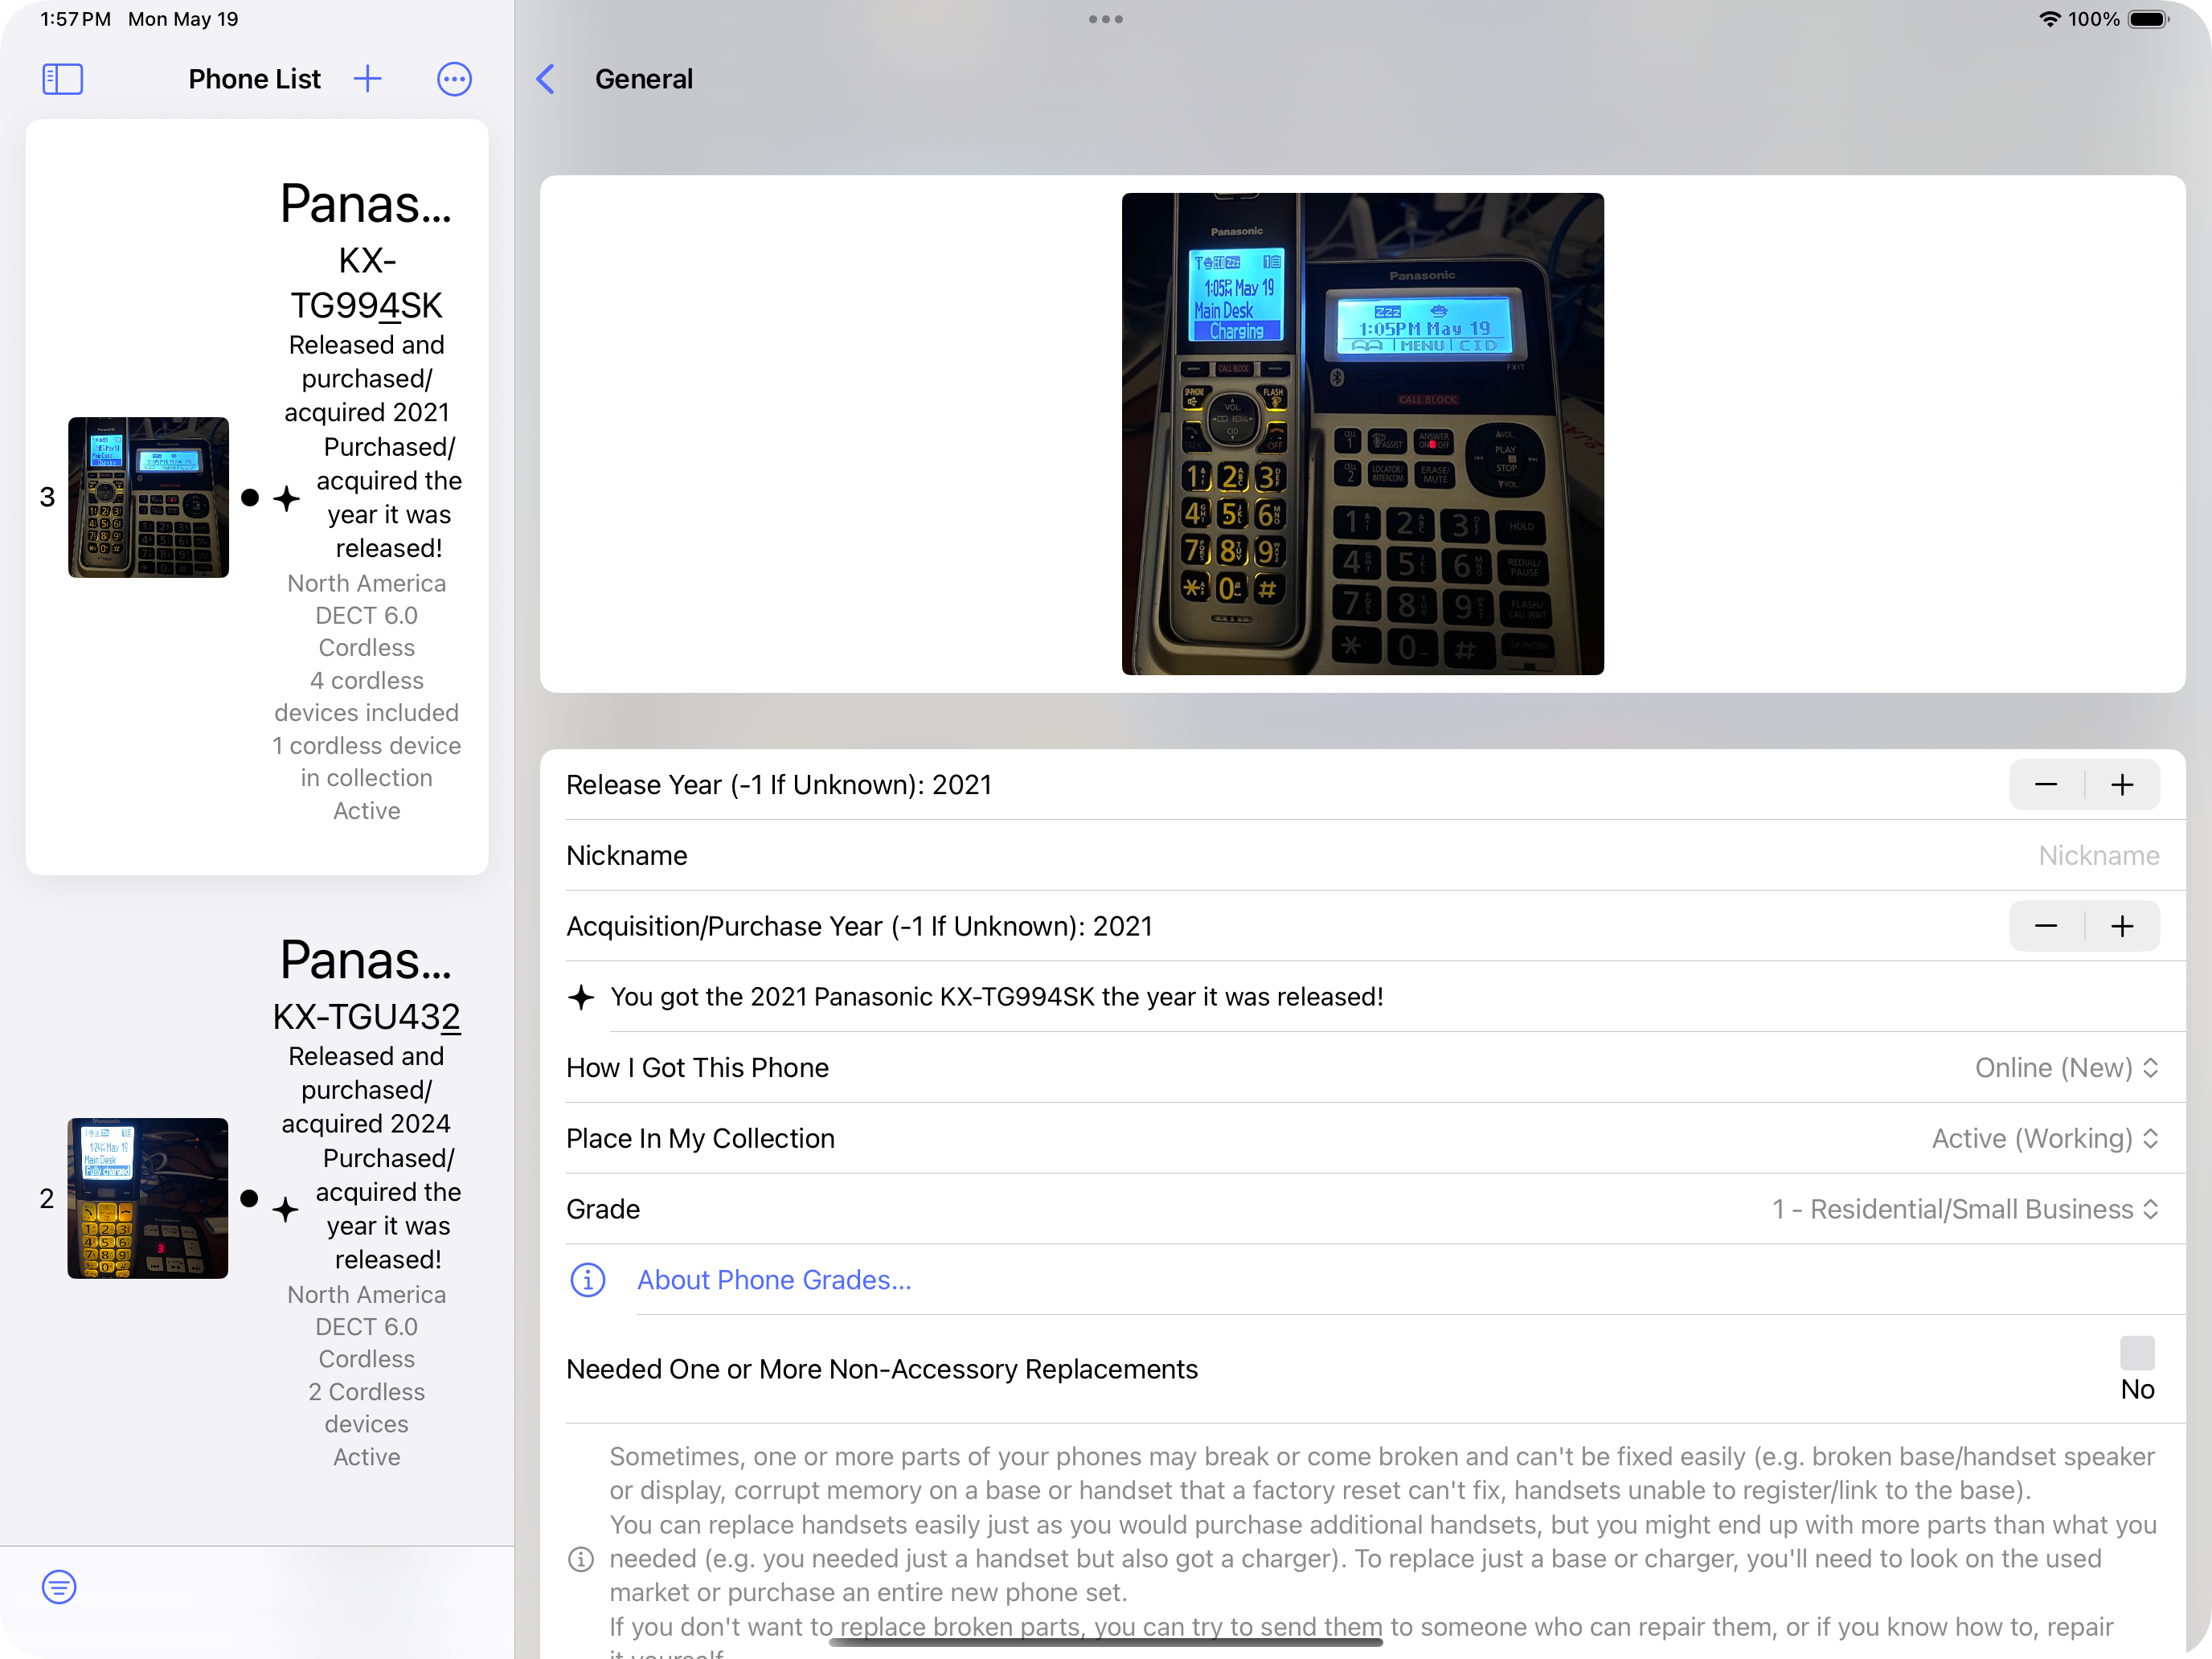Viewport: 2212px width, 1659px height.
Task: Tap the sparkle icon on the KX-TG994SK row
Action: pos(287,498)
